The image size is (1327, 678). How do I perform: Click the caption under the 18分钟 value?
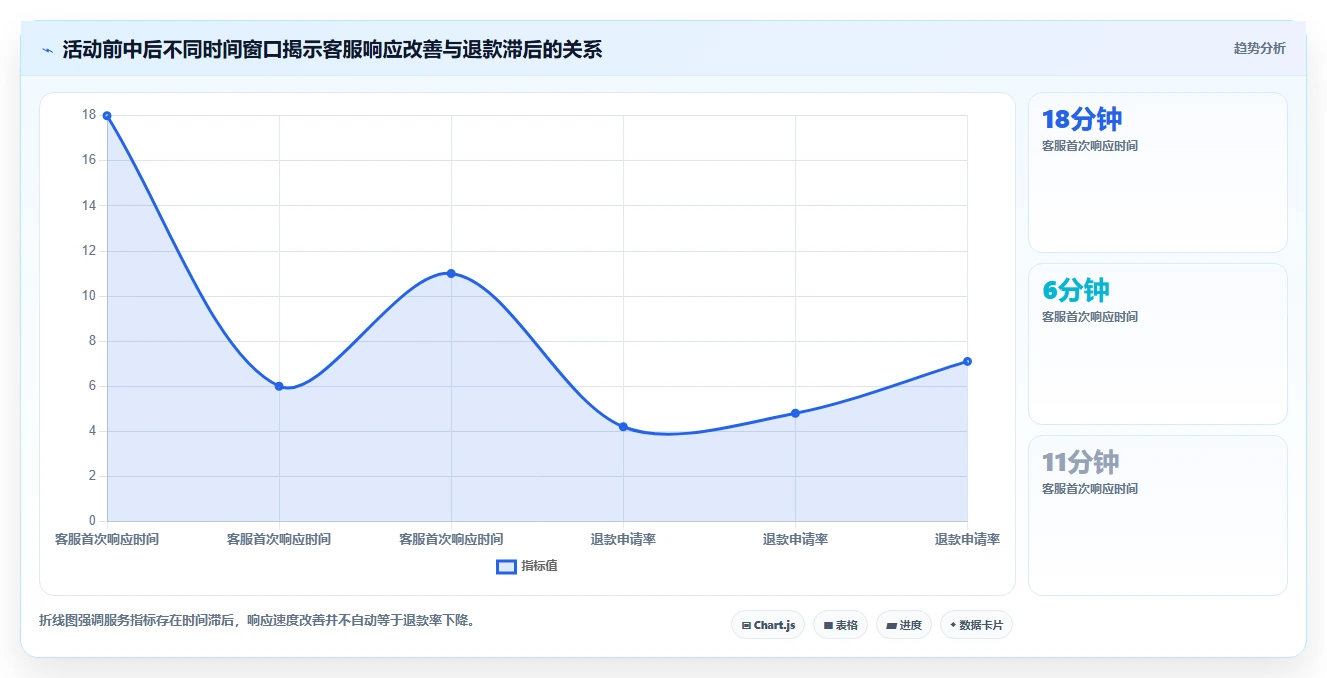click(1090, 146)
